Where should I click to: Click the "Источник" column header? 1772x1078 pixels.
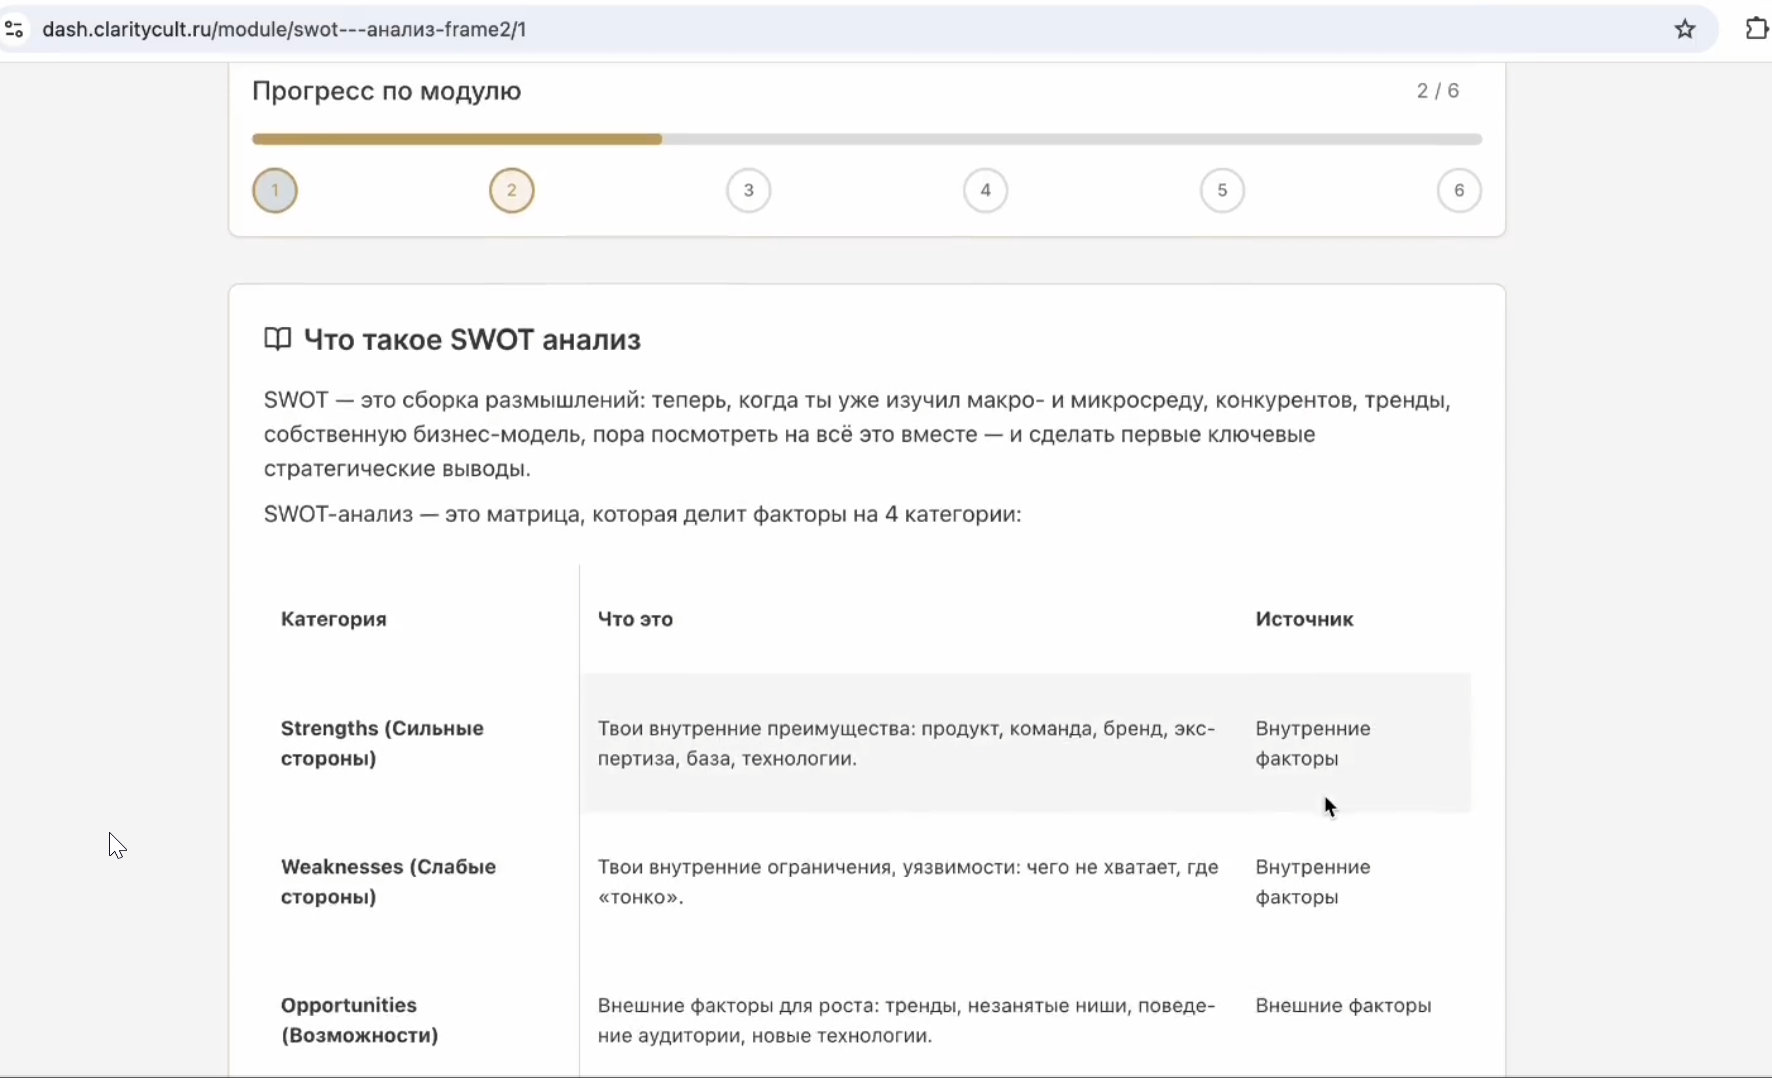1304,619
